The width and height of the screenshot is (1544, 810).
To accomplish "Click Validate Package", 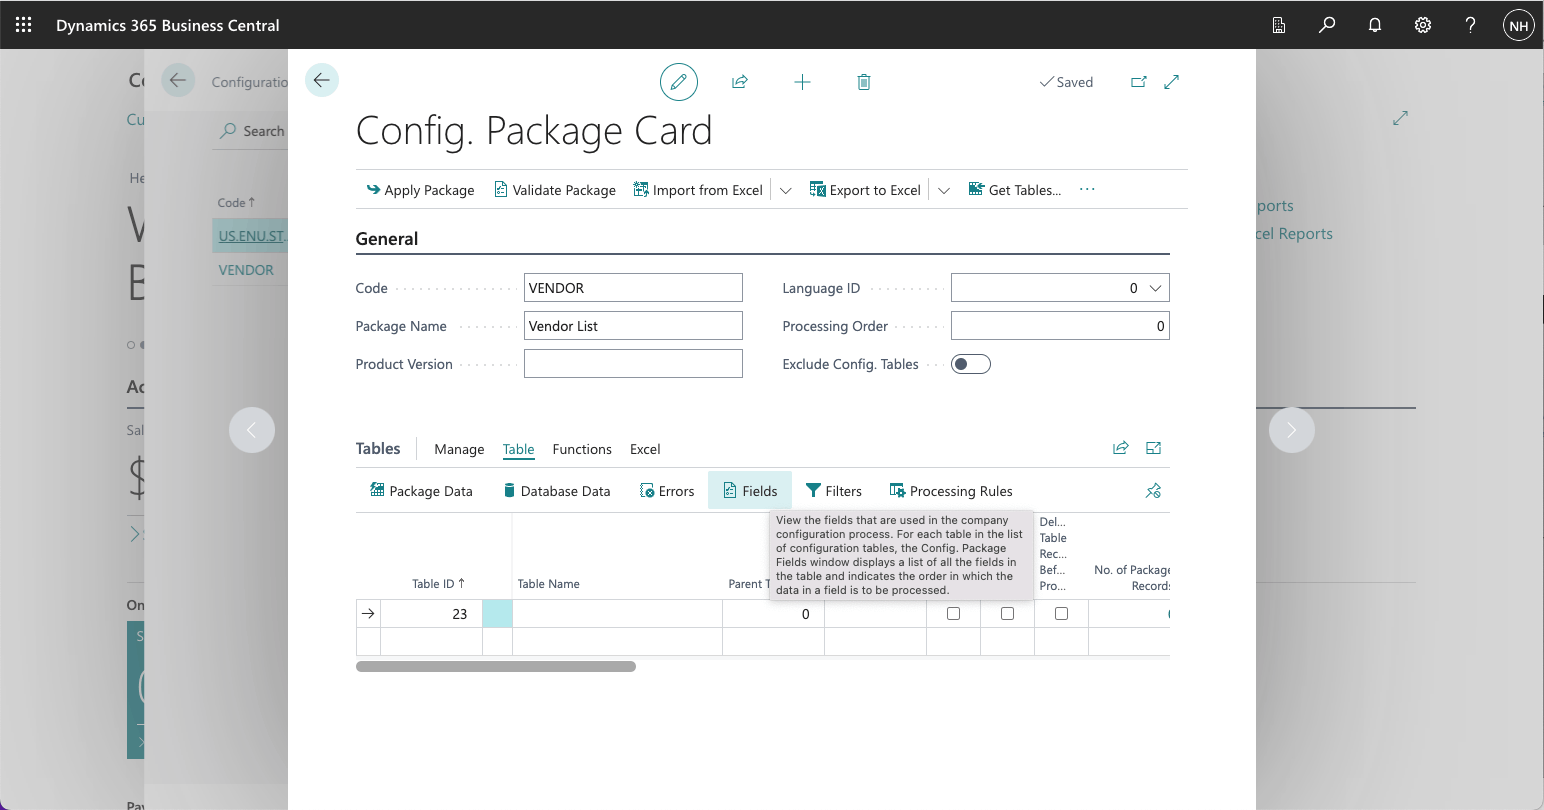I will (x=555, y=190).
